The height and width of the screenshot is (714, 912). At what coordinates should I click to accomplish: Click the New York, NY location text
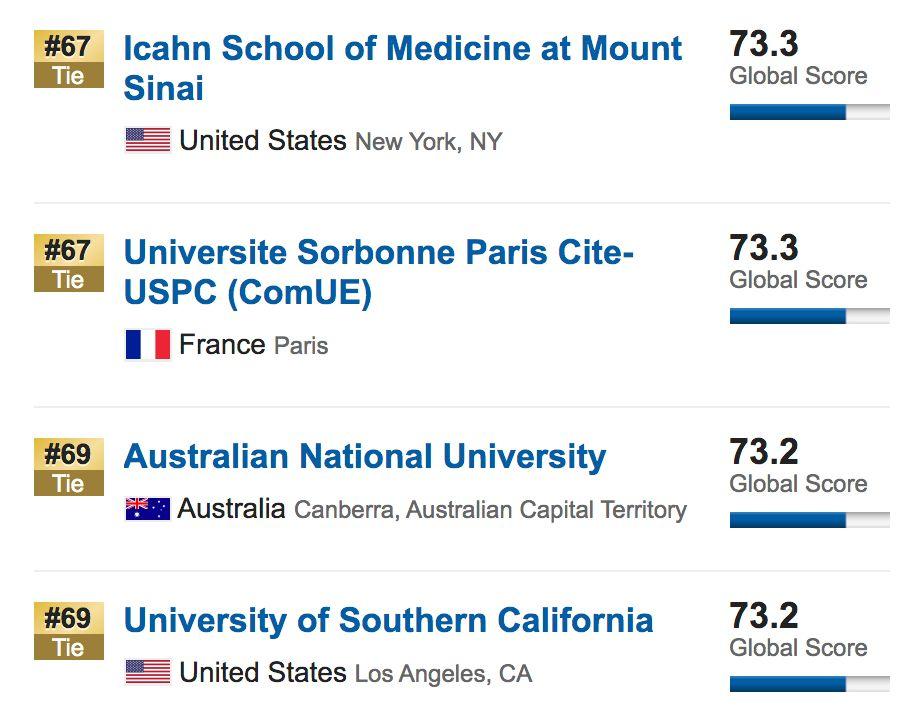(429, 142)
